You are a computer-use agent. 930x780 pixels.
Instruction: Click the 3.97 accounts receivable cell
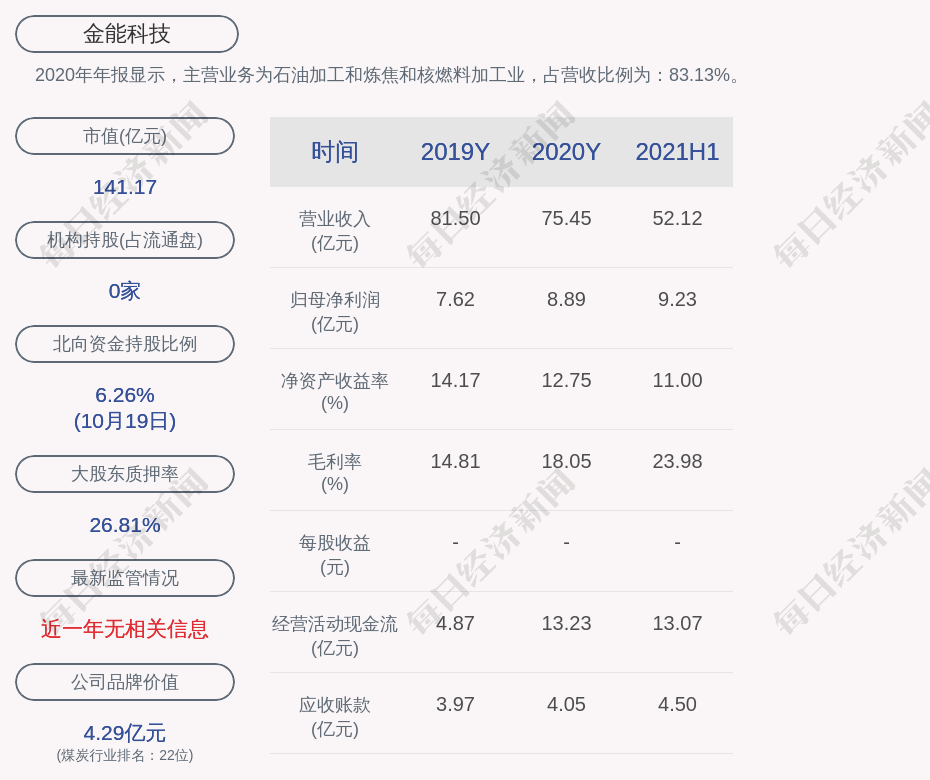coord(456,705)
